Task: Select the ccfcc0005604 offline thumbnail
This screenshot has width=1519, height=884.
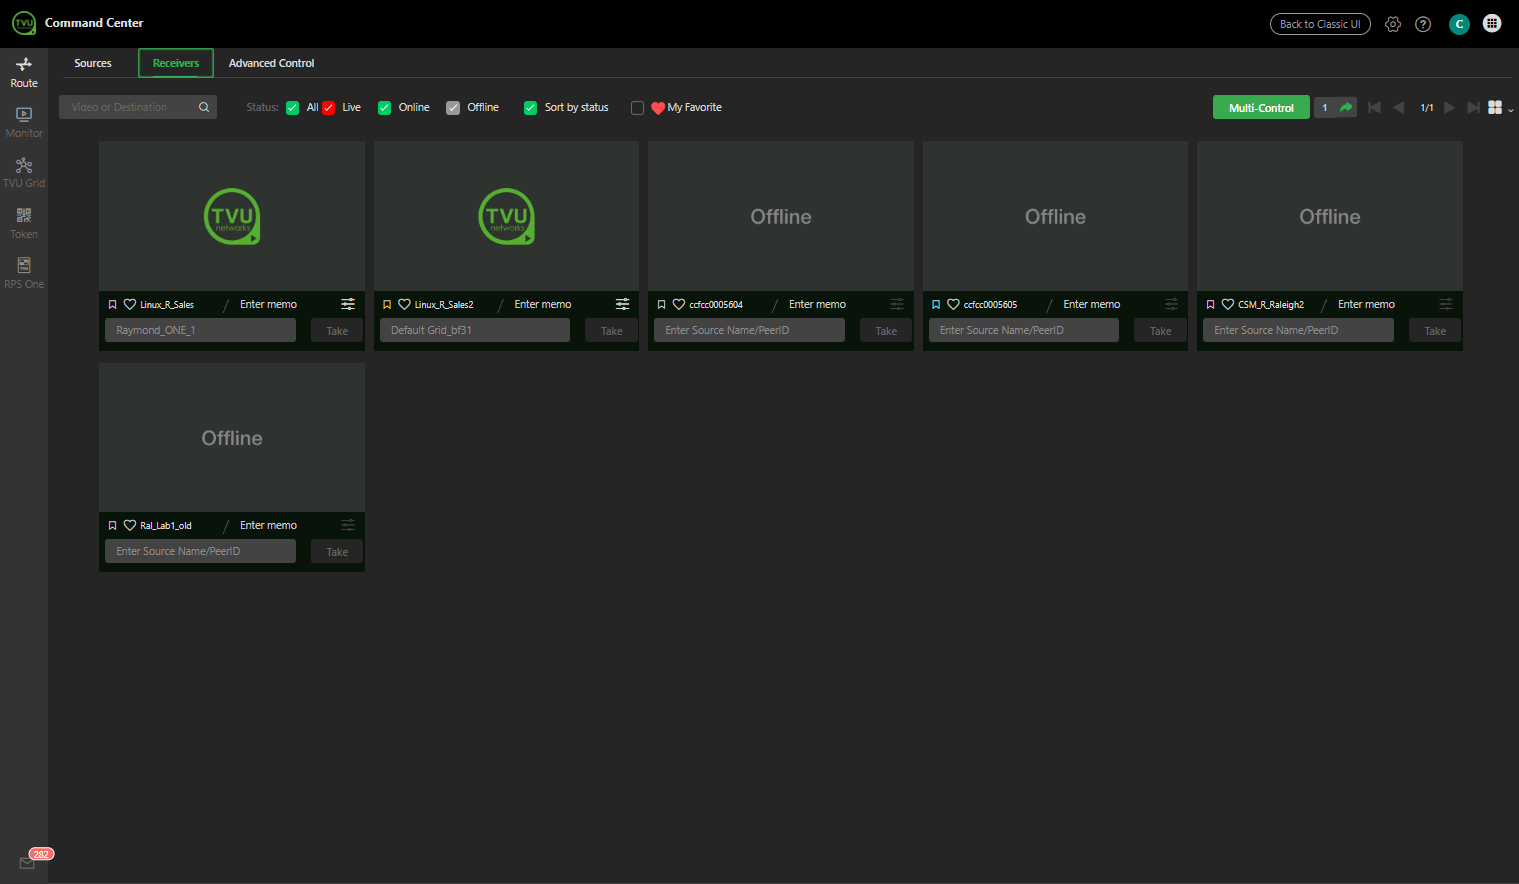Action: click(x=781, y=216)
